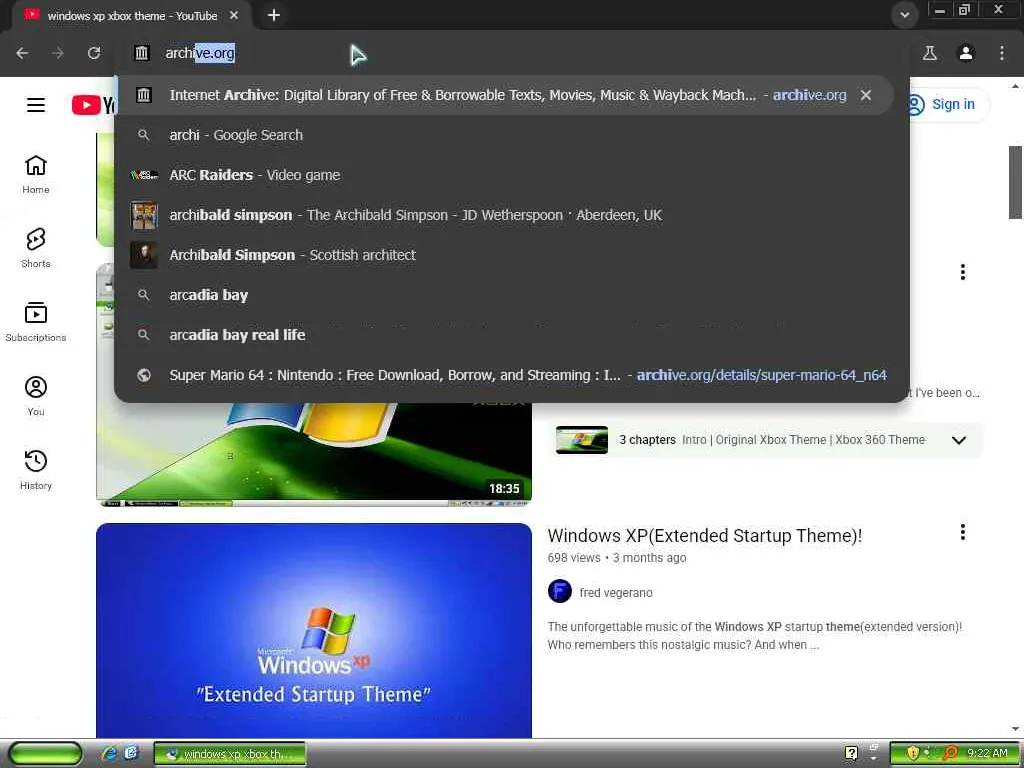Click the 9:22 AM taskbar clock

click(987, 754)
